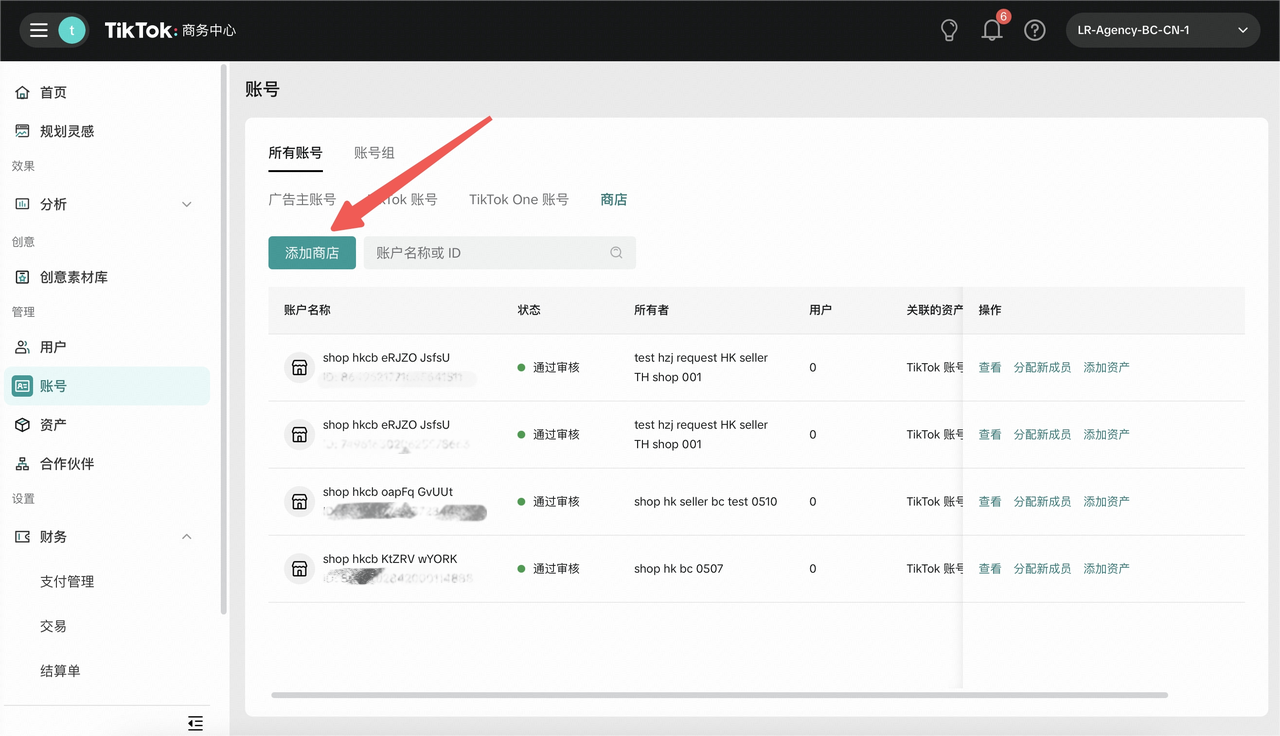1280x736 pixels.
Task: Click shop icon of first eRJZO JsfsU row
Action: 298,368
